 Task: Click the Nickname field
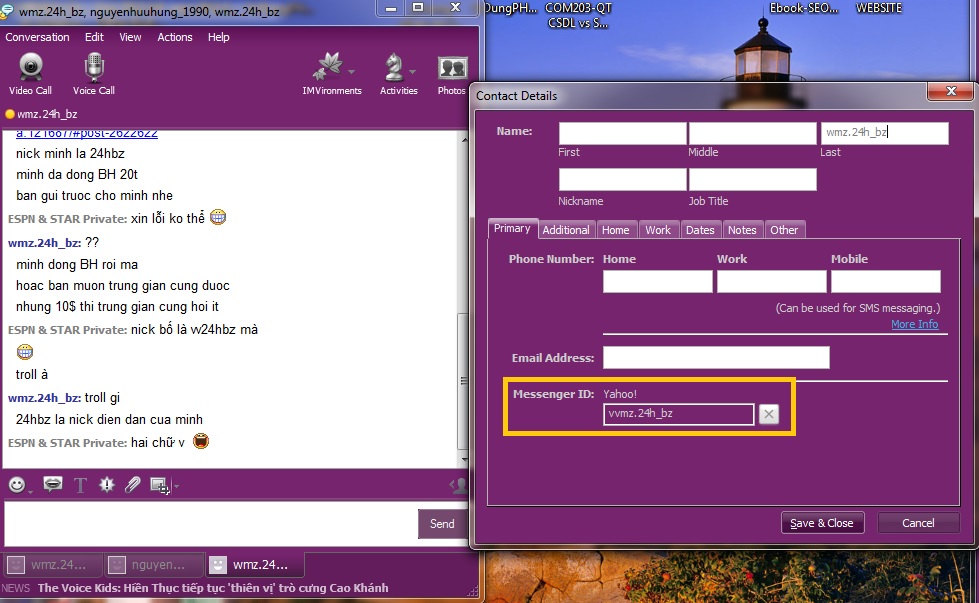(x=622, y=180)
